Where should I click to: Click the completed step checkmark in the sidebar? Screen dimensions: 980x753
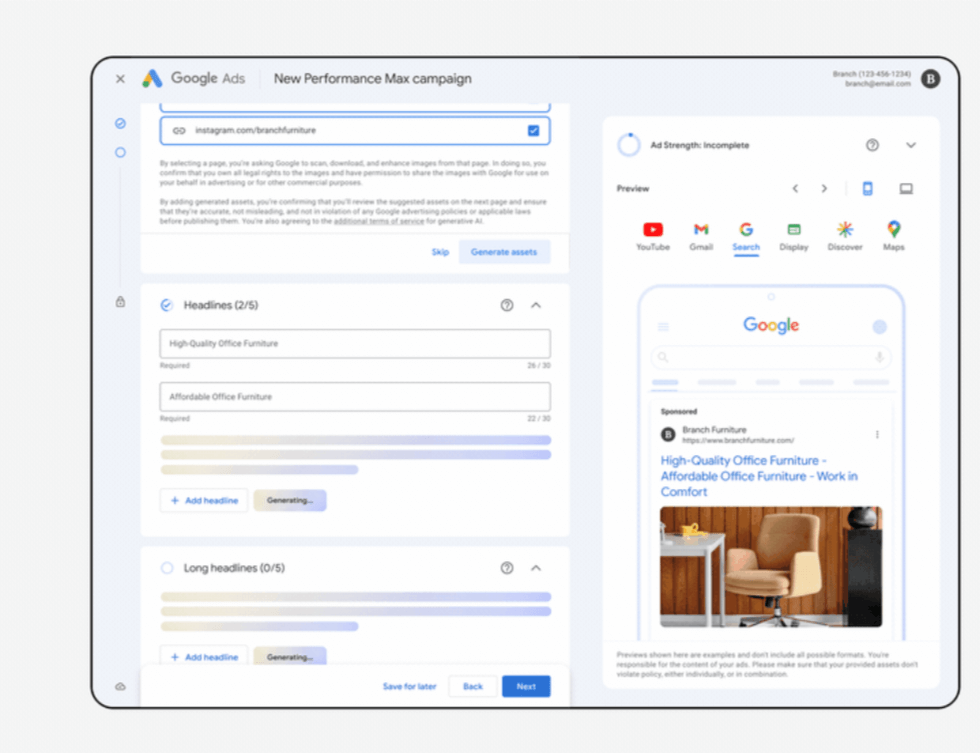click(x=121, y=123)
